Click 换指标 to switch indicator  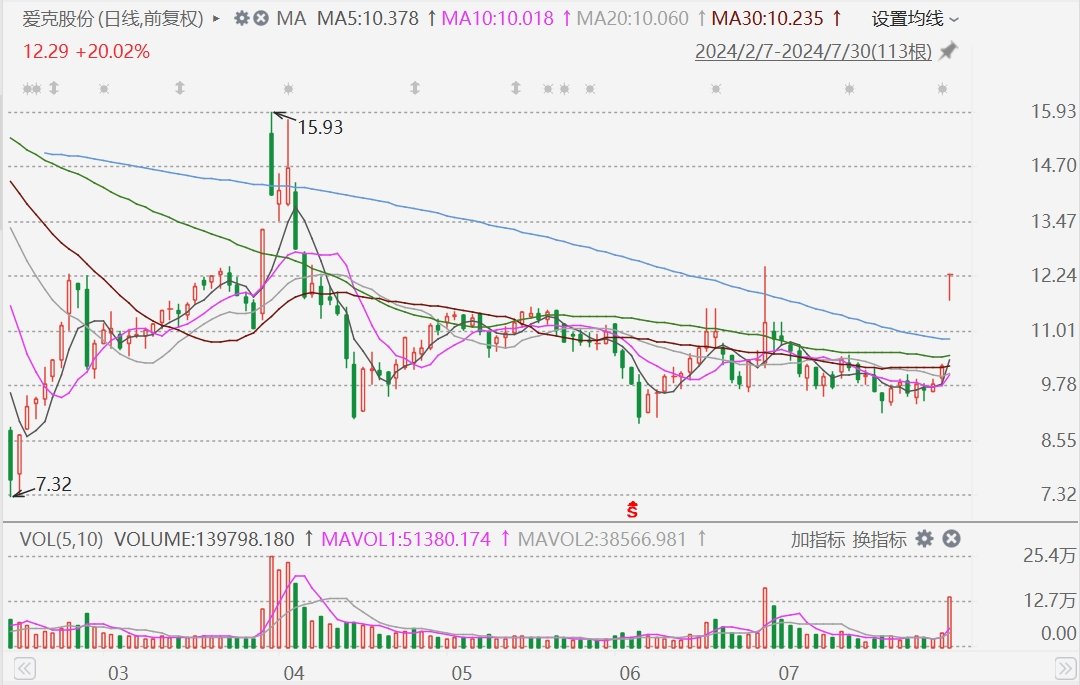point(879,540)
